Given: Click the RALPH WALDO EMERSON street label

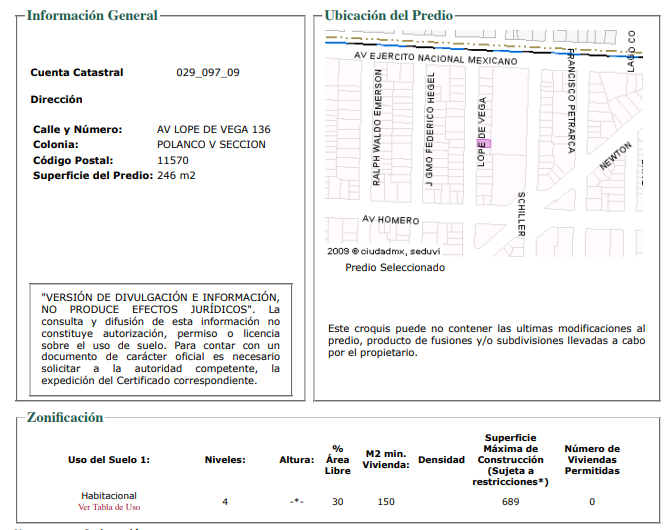Looking at the screenshot, I should point(377,127).
